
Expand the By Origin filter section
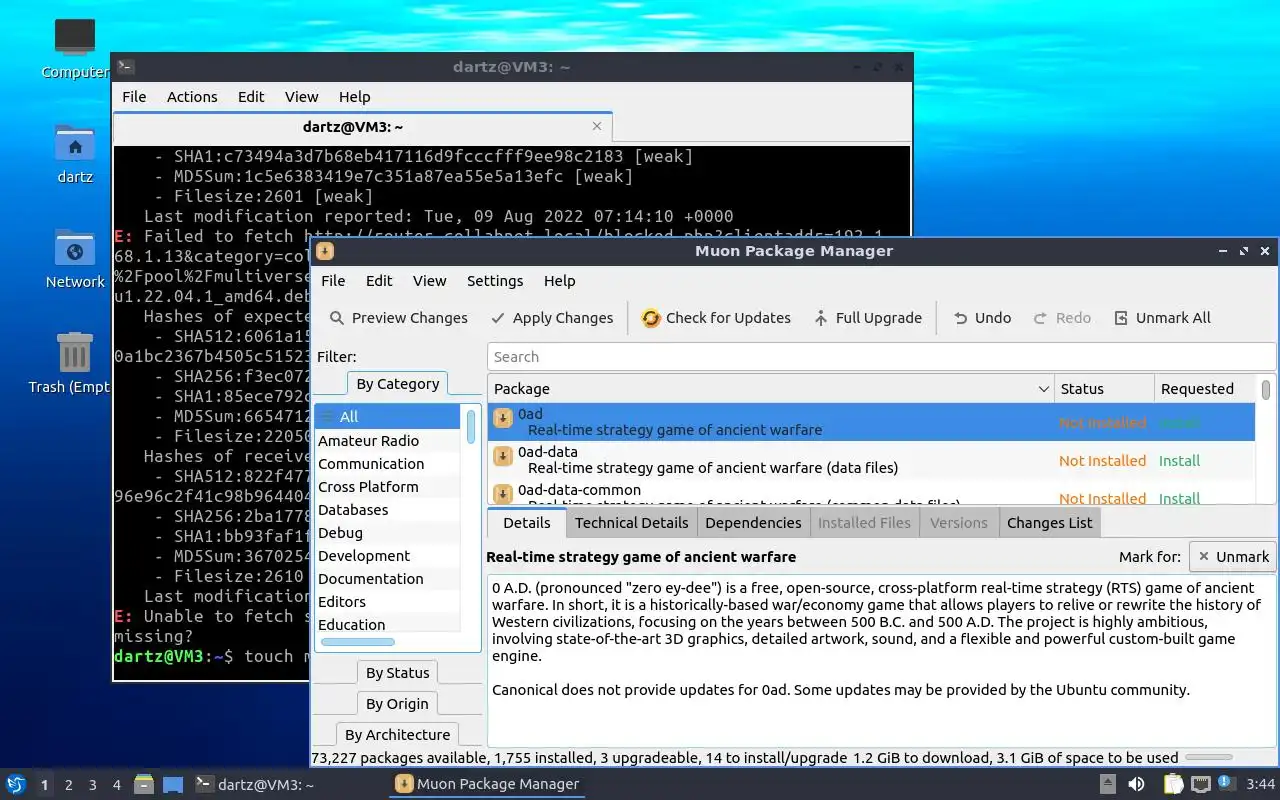pos(397,704)
